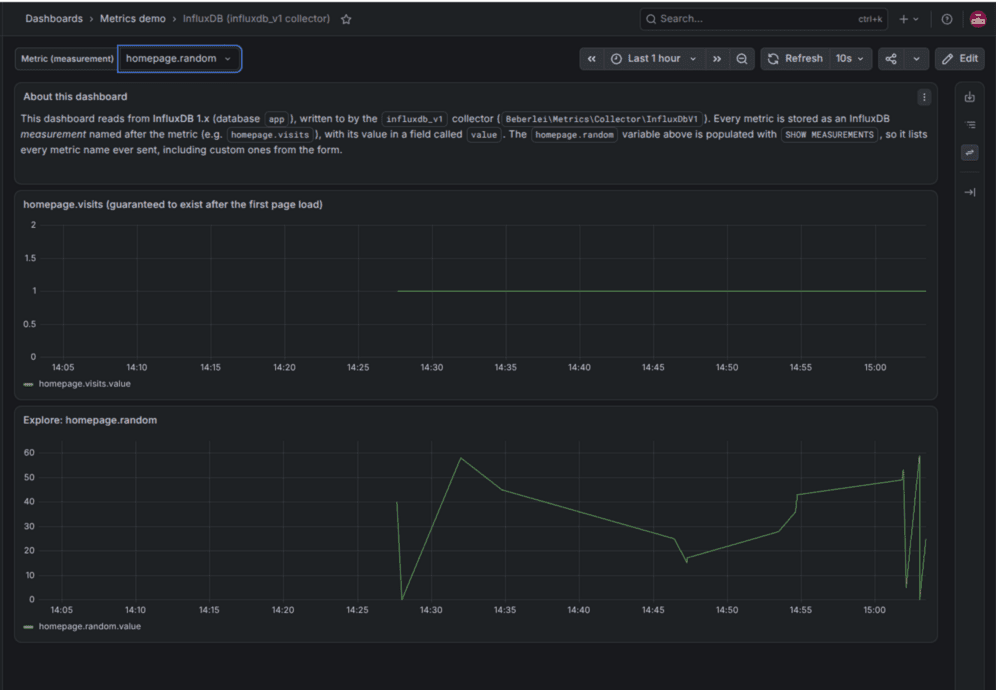Screen dimensions: 996x690
Task: Open the help question-mark icon
Action: (x=946, y=19)
